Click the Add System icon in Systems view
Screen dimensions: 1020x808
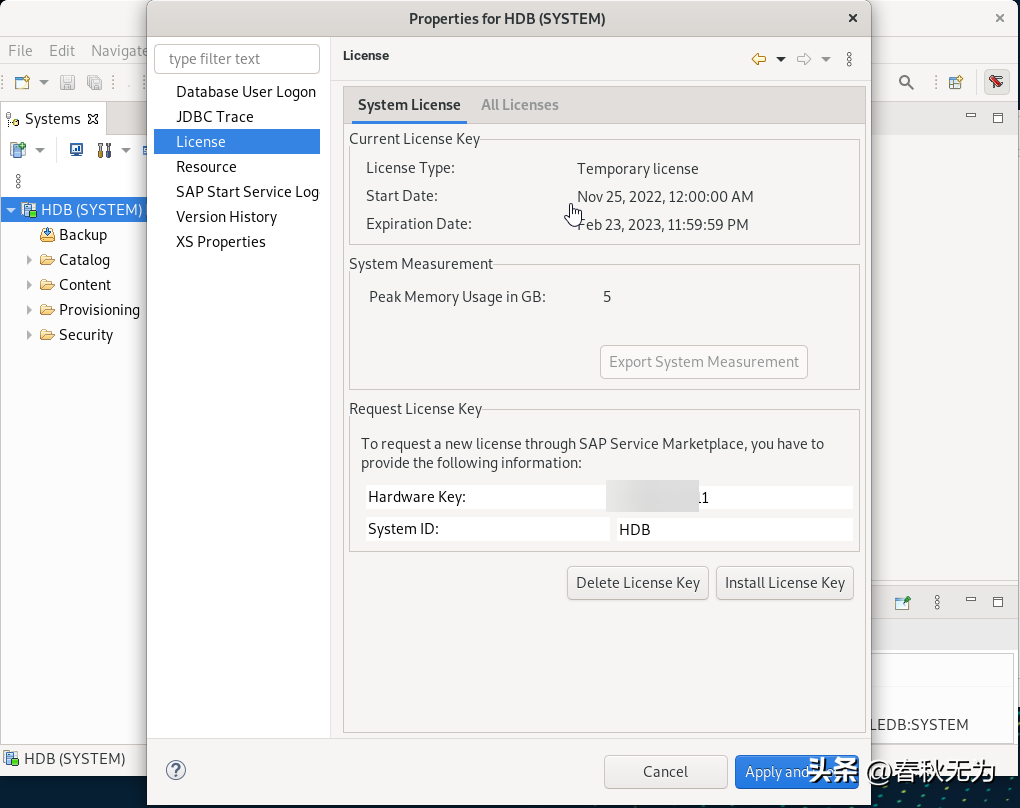click(x=18, y=150)
